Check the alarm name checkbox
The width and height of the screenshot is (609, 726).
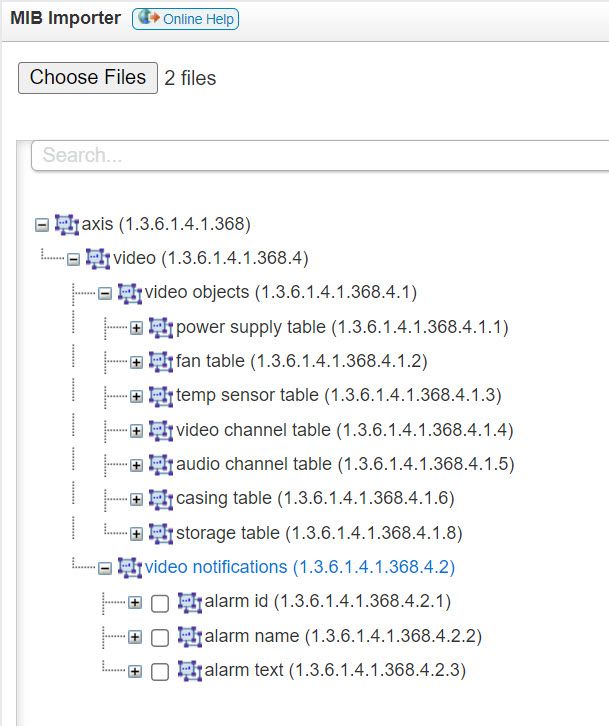point(160,637)
